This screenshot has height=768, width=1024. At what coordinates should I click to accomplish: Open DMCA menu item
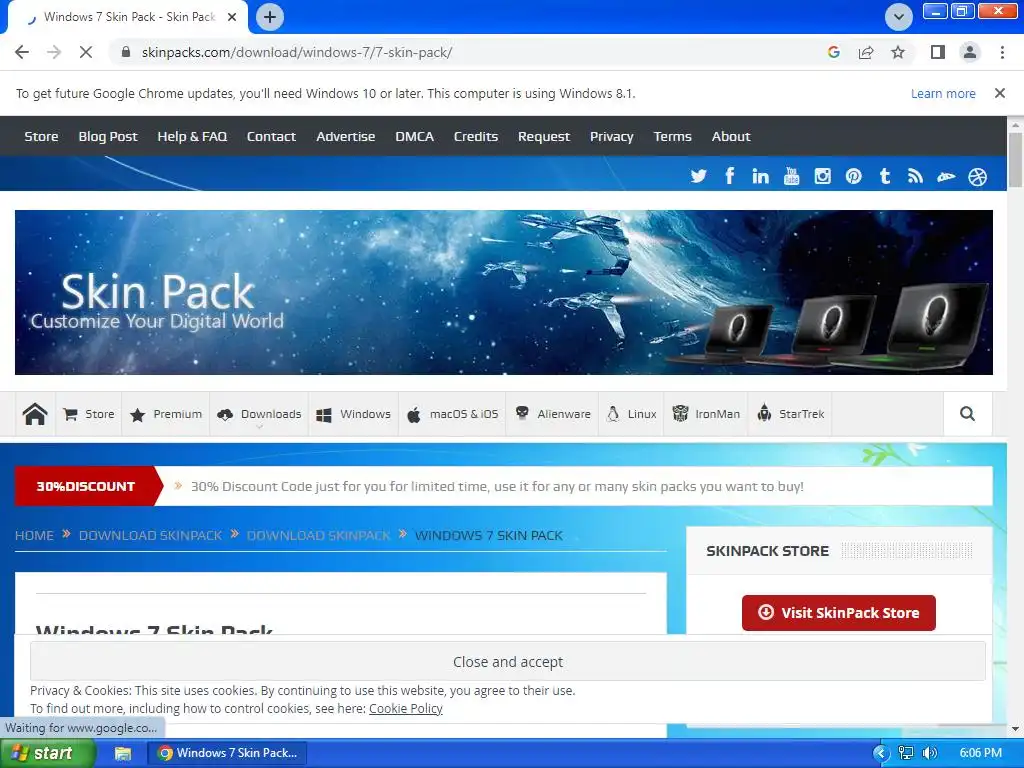coord(414,136)
